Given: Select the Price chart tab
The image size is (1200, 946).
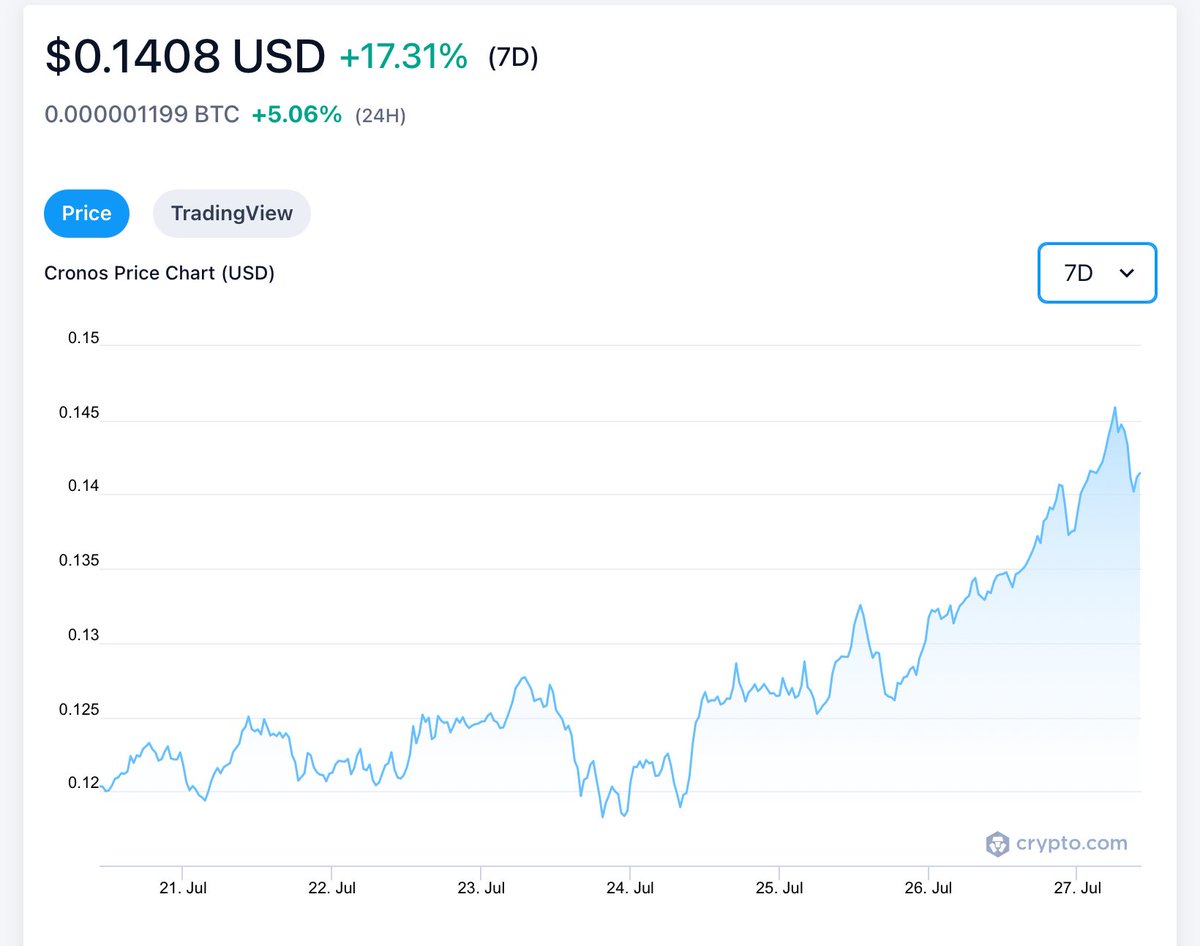Looking at the screenshot, I should 87,213.
